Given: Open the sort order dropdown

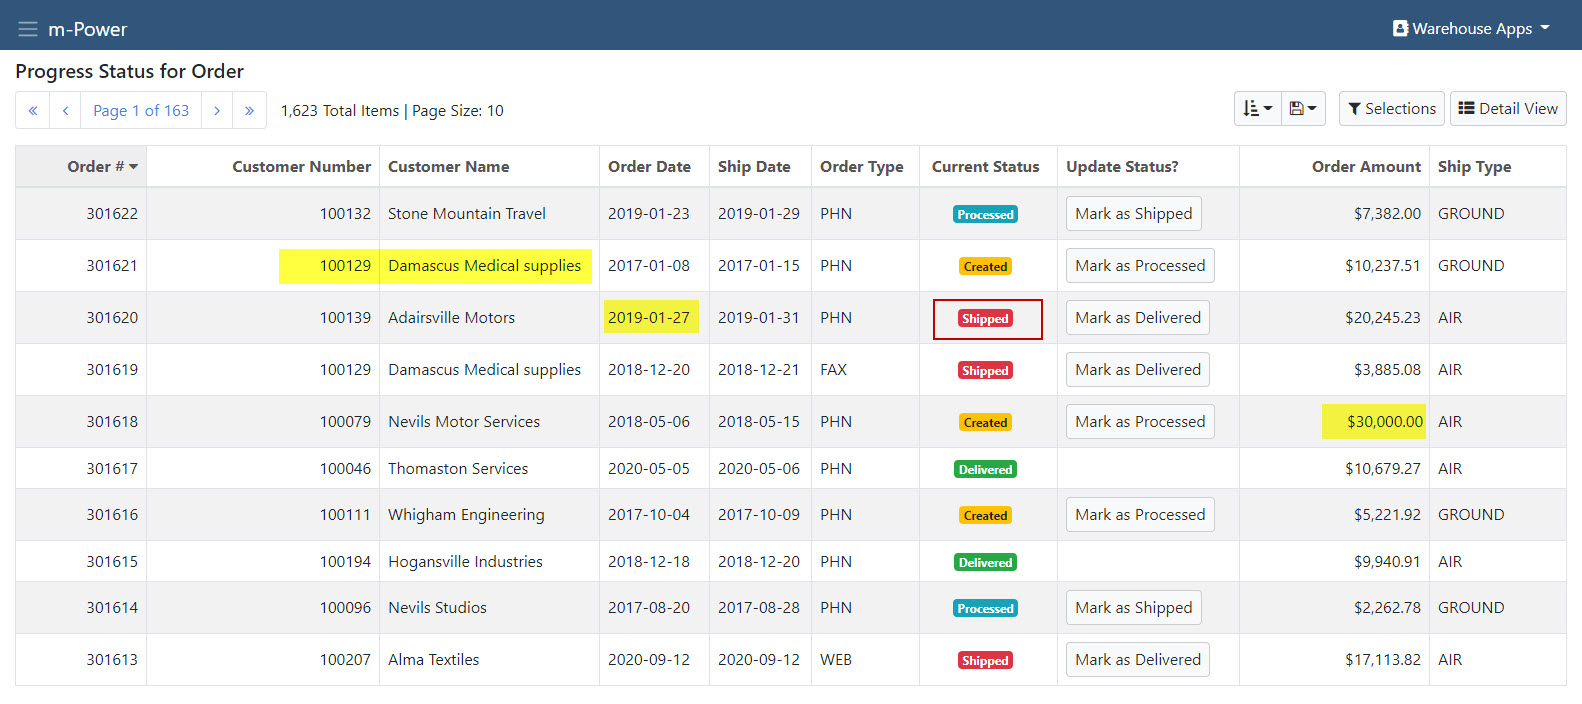Looking at the screenshot, I should tap(1257, 109).
